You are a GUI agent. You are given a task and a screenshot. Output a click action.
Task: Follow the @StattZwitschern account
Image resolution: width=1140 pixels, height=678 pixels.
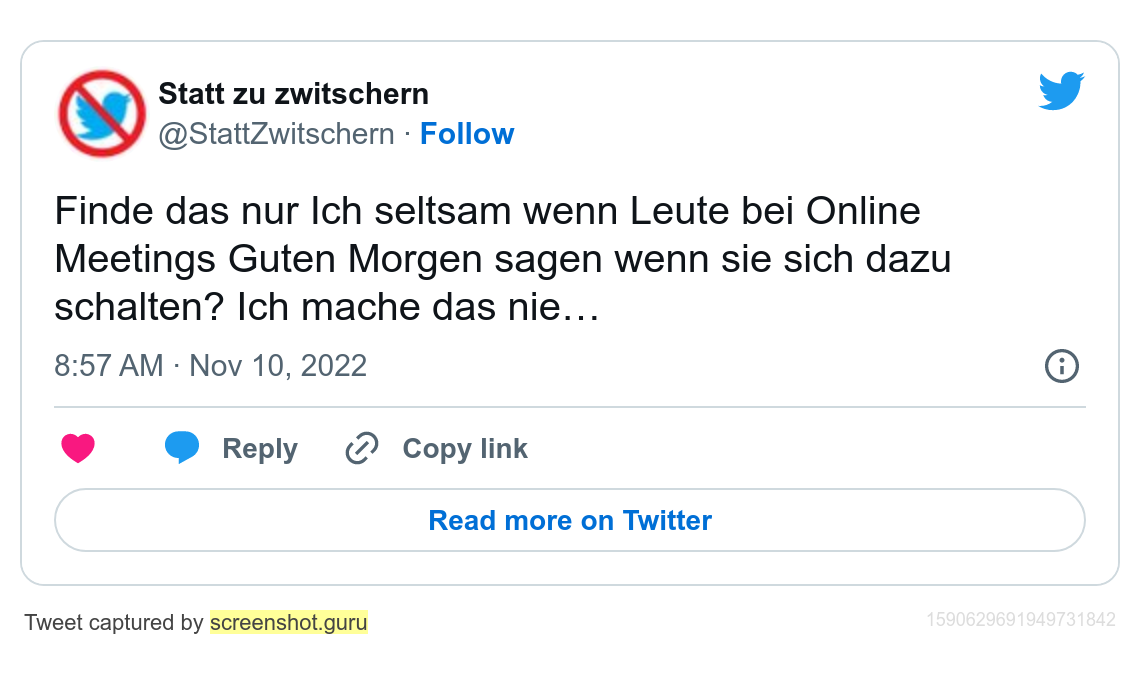[467, 134]
